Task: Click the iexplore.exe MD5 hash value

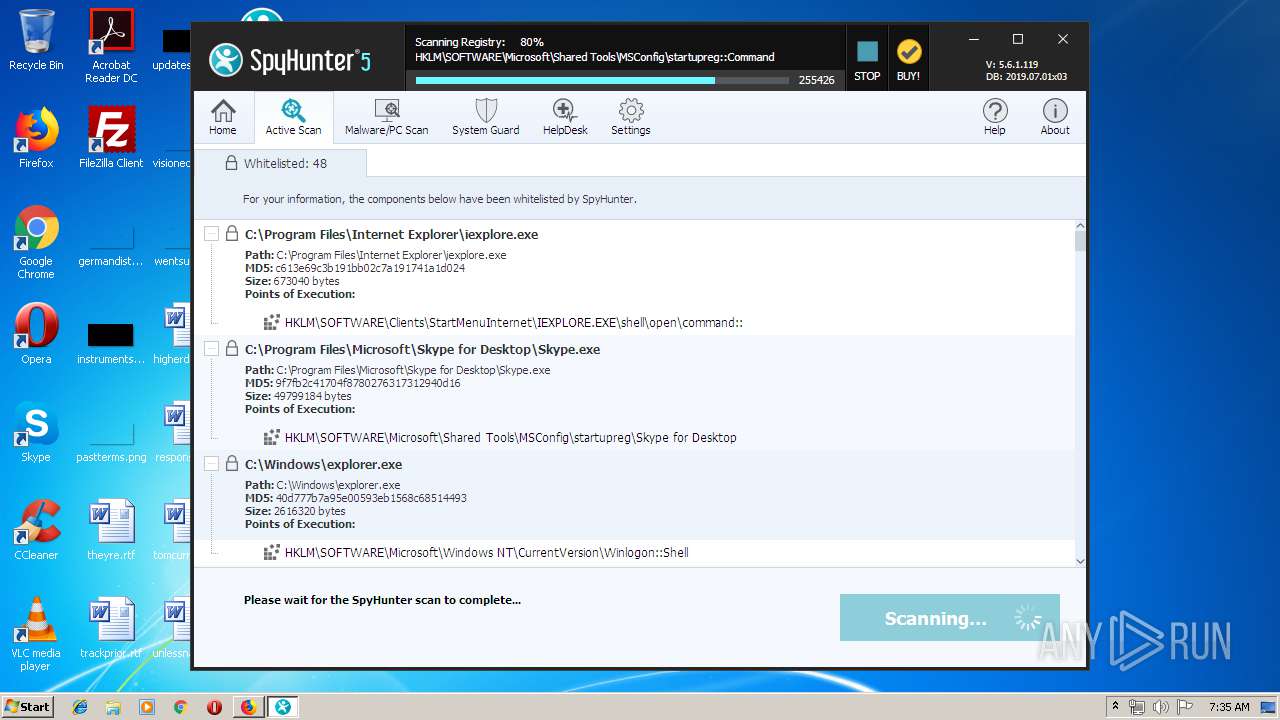Action: click(370, 268)
